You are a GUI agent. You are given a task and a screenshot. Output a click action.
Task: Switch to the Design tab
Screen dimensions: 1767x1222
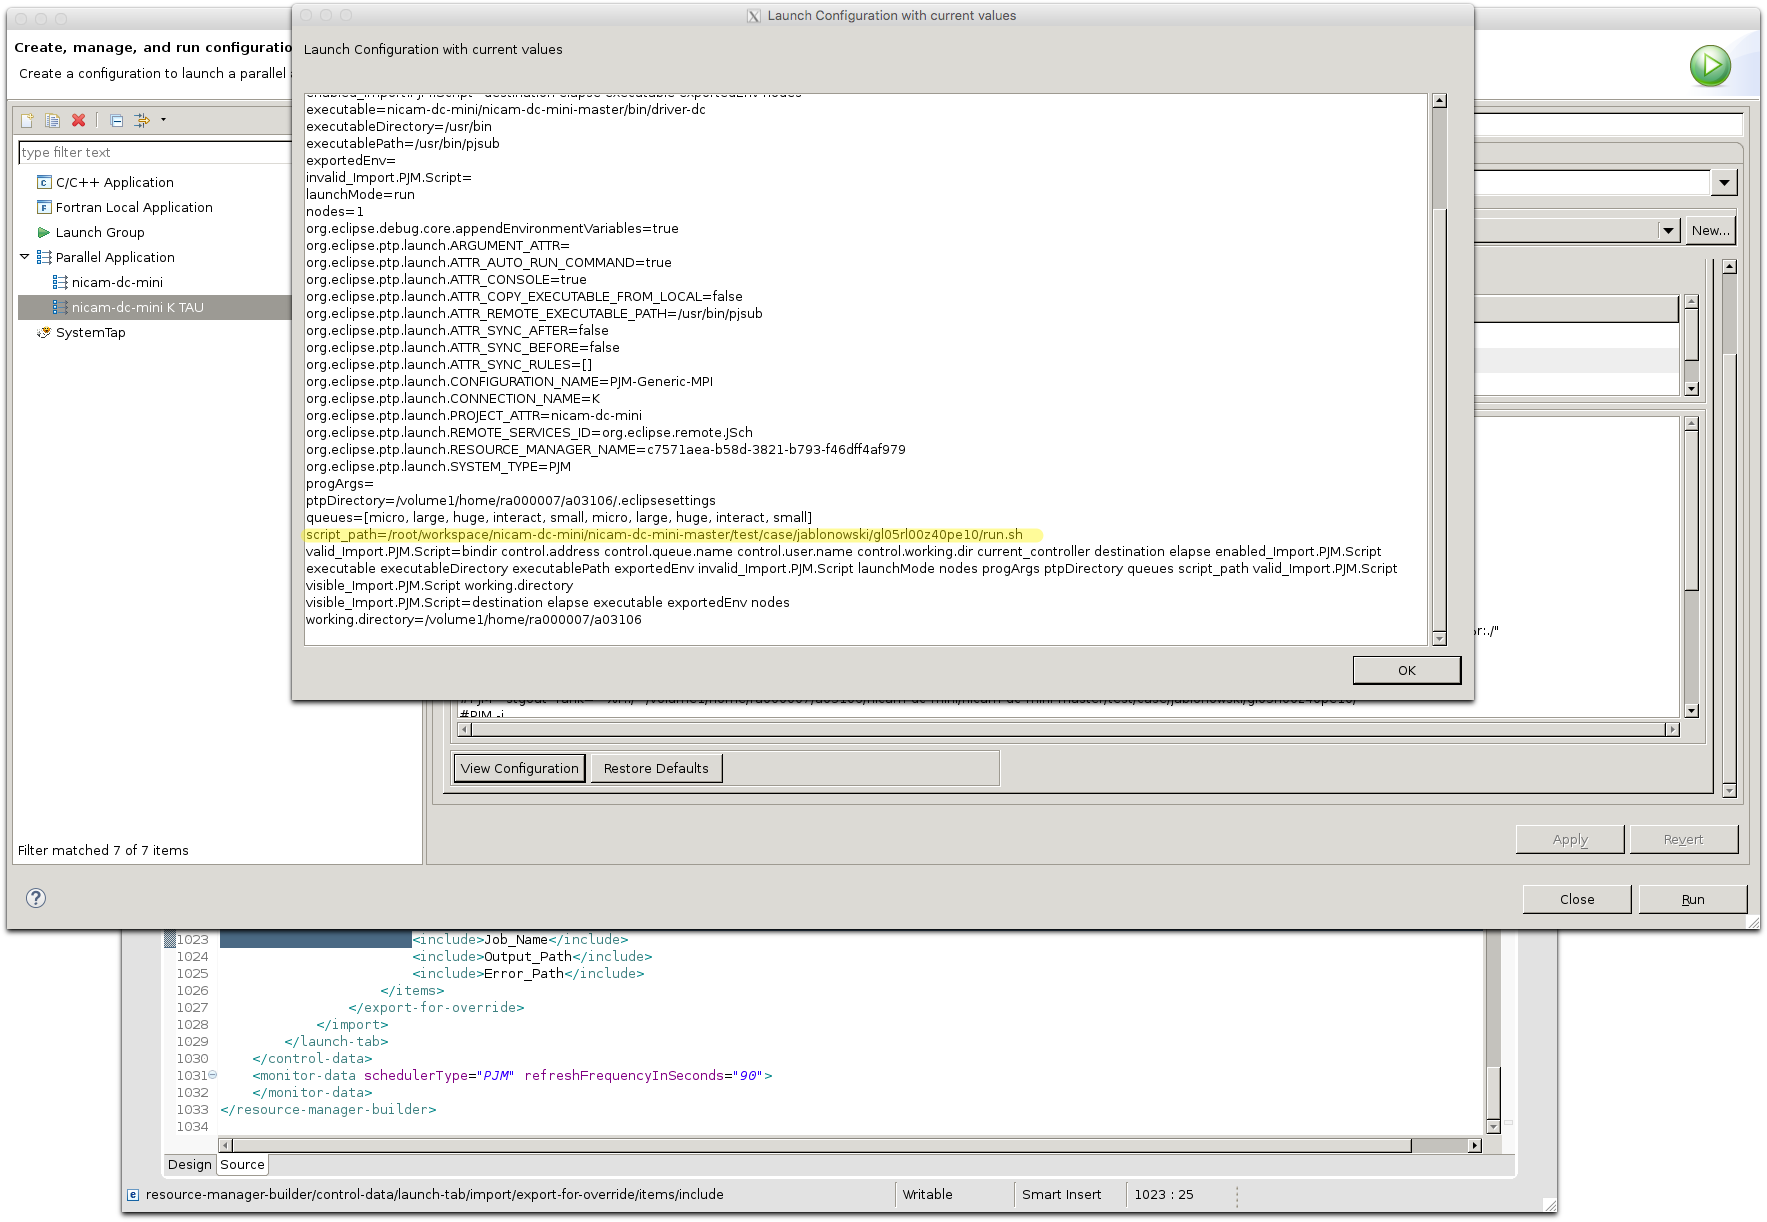tap(189, 1164)
